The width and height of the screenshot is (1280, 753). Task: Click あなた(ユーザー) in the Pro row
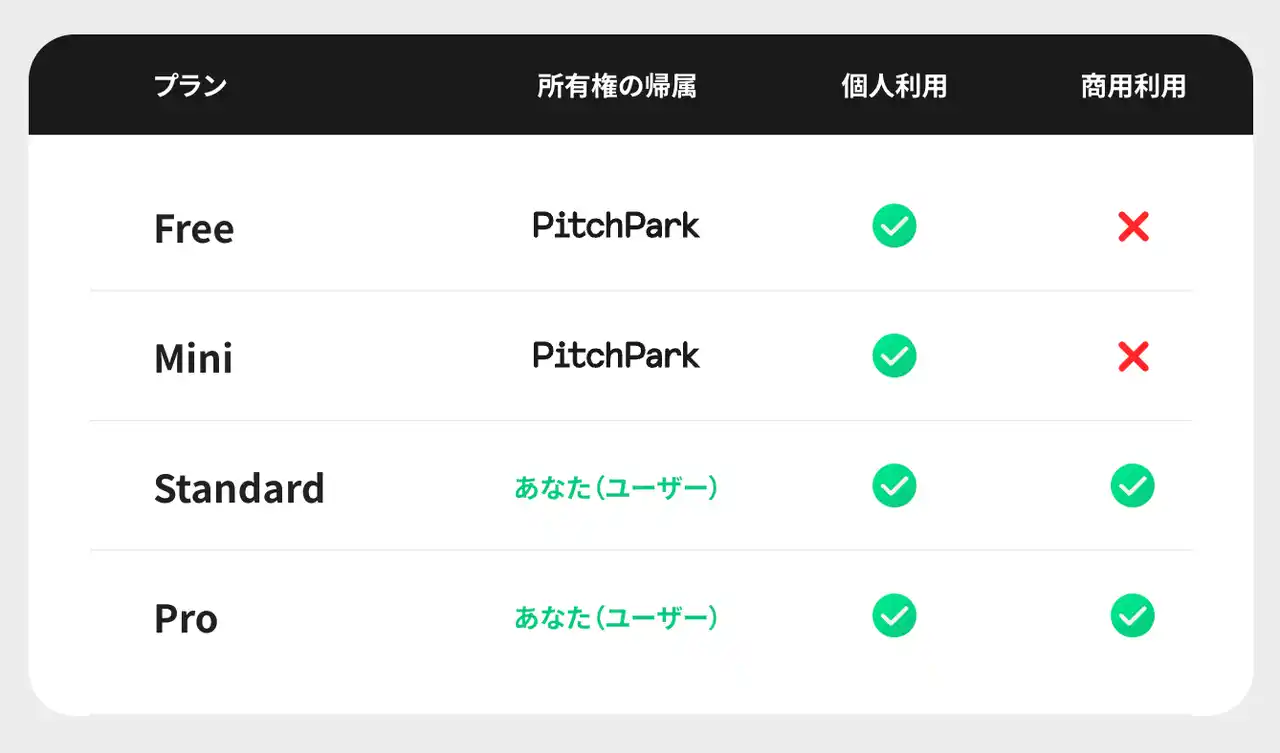616,618
